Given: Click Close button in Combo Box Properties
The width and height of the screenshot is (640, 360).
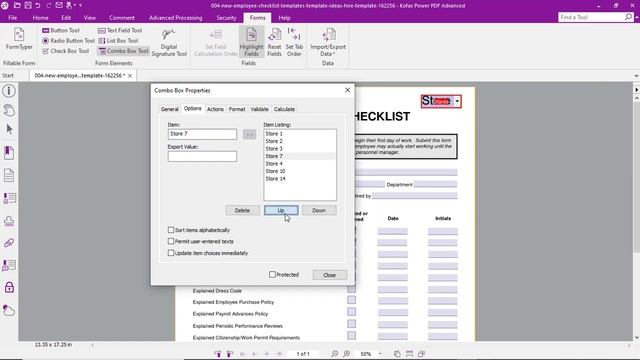Looking at the screenshot, I should click(x=329, y=275).
